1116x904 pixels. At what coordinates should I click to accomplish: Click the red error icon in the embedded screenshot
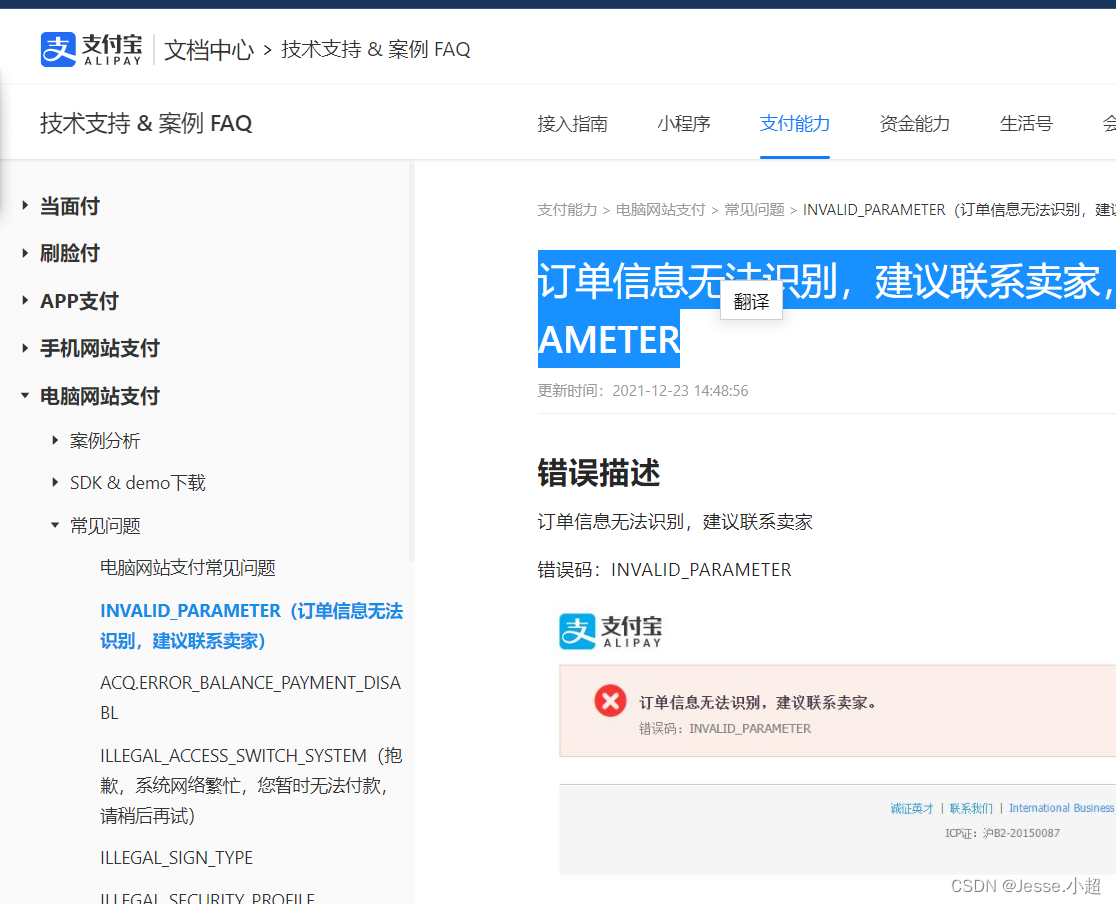pos(610,701)
